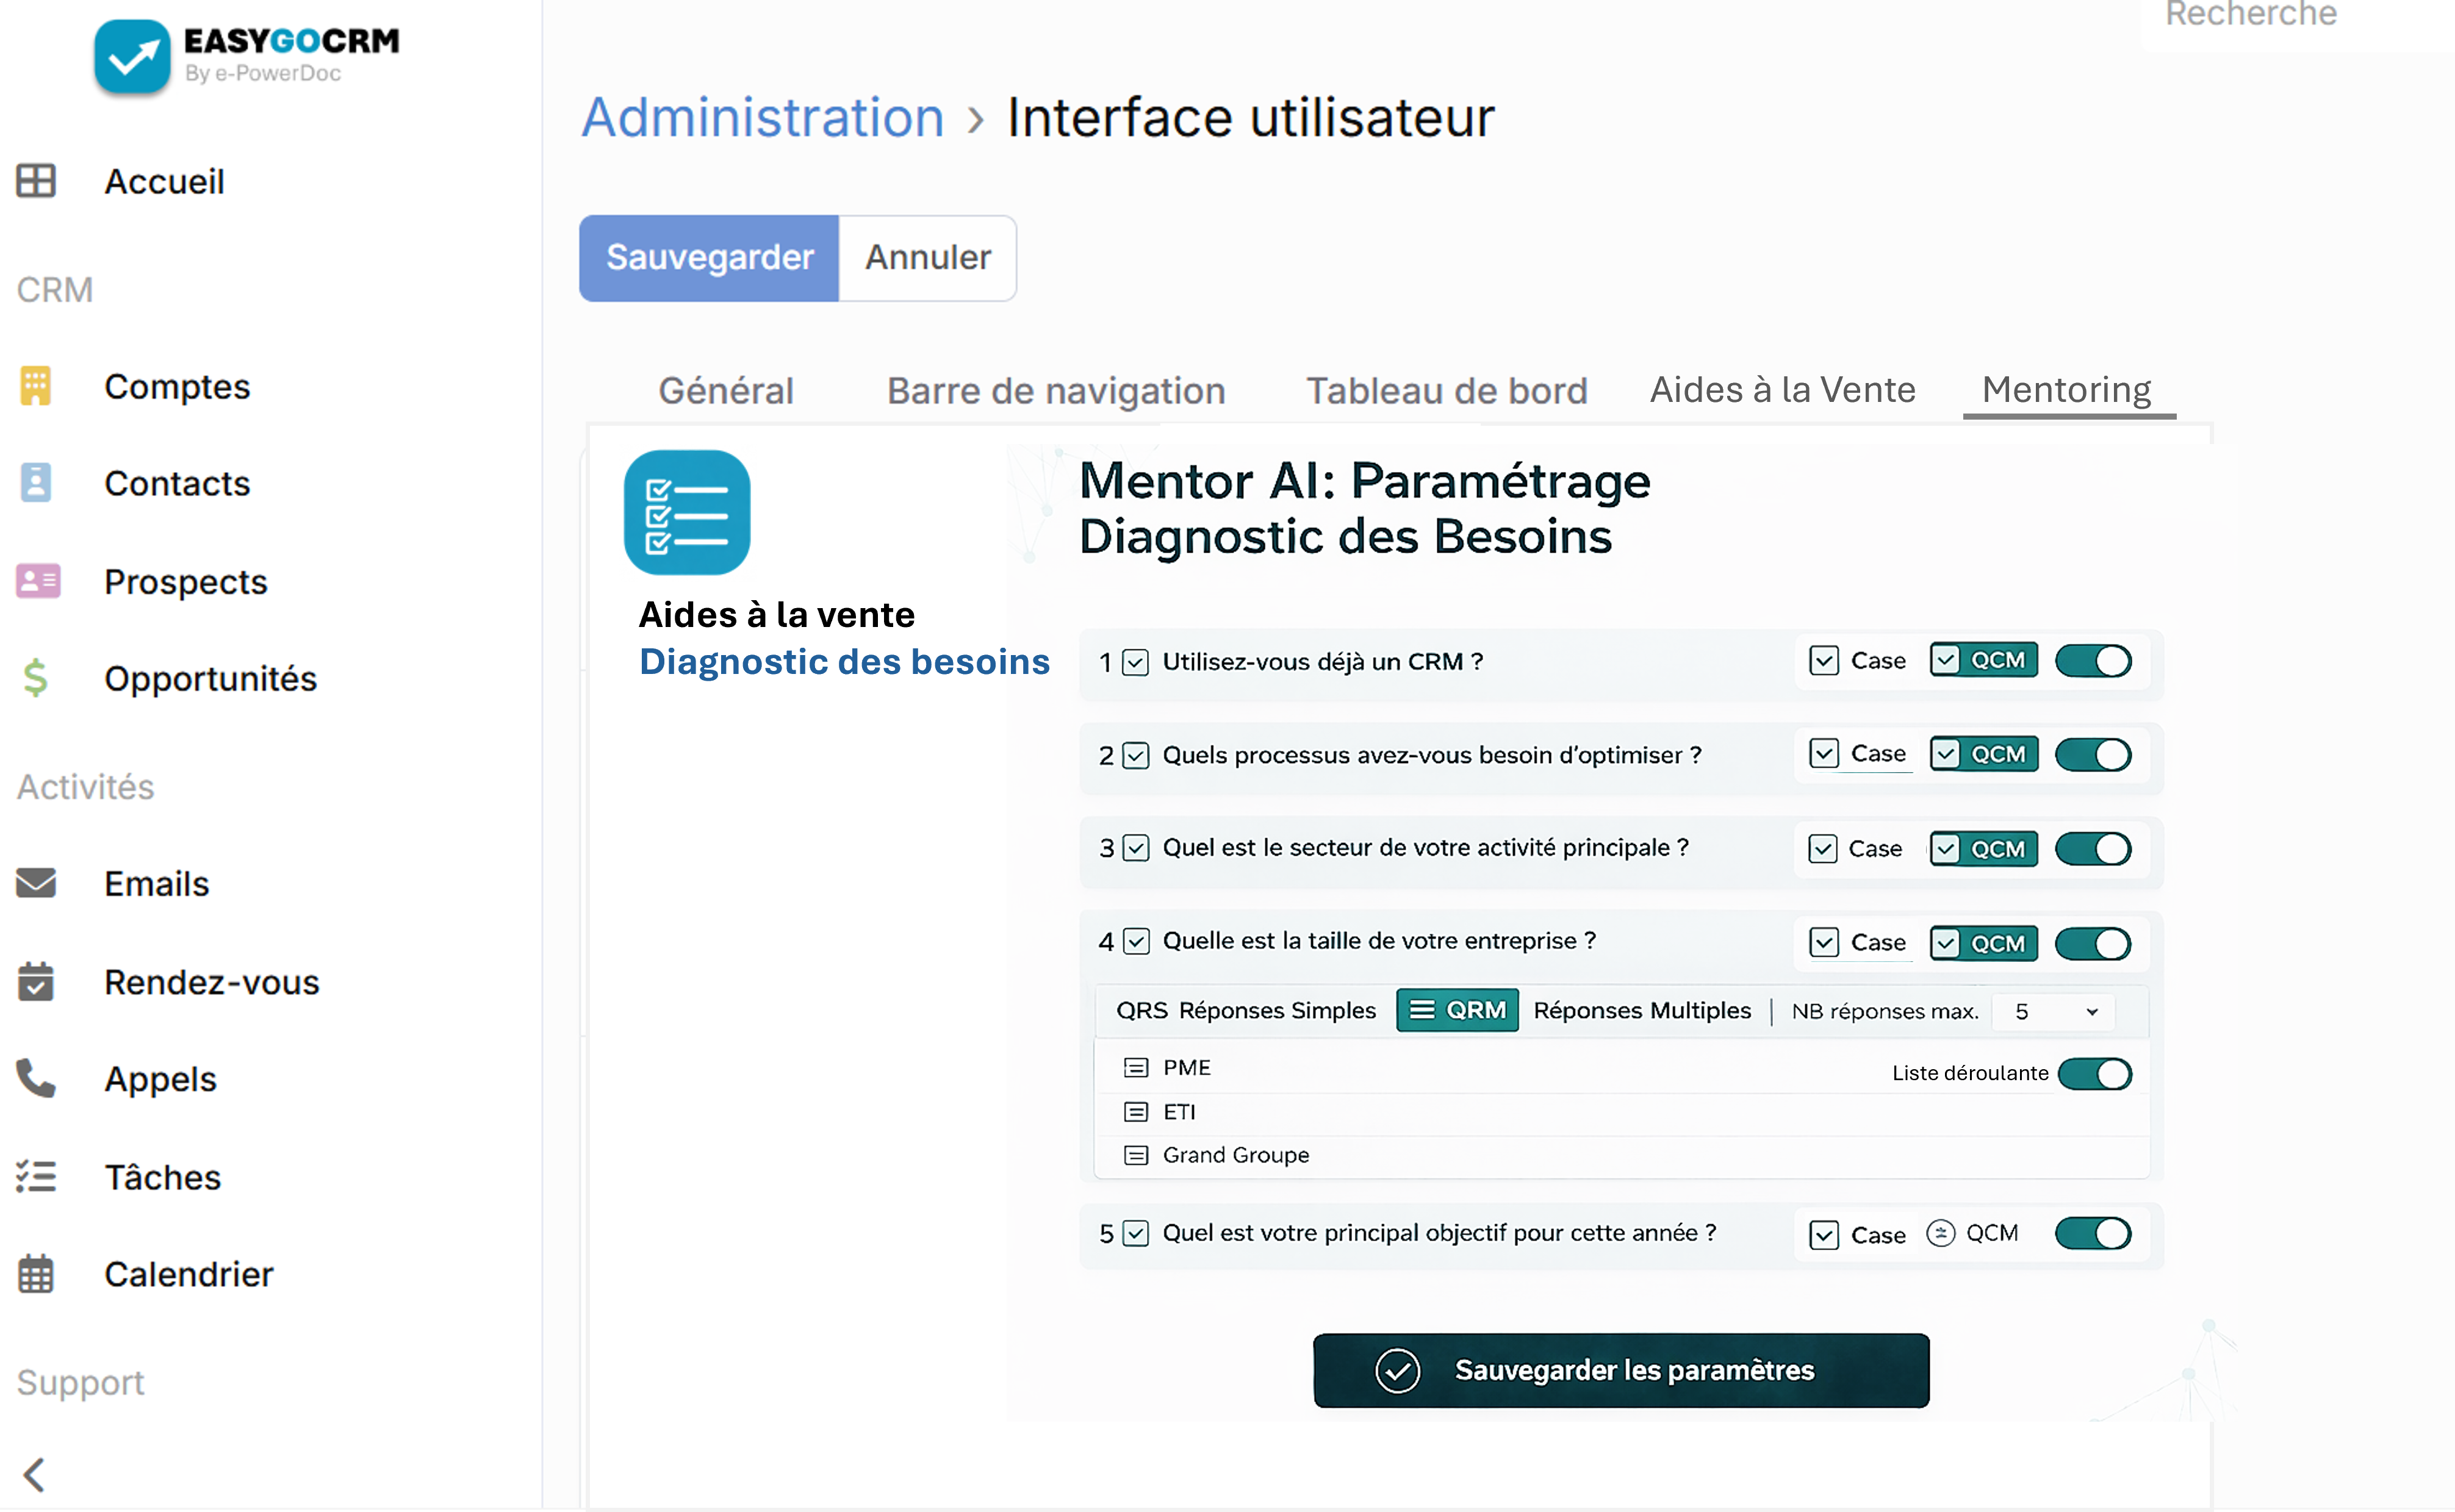Open the Tâches checklist icon
Screen dimensions: 2455x1512
click(36, 1176)
